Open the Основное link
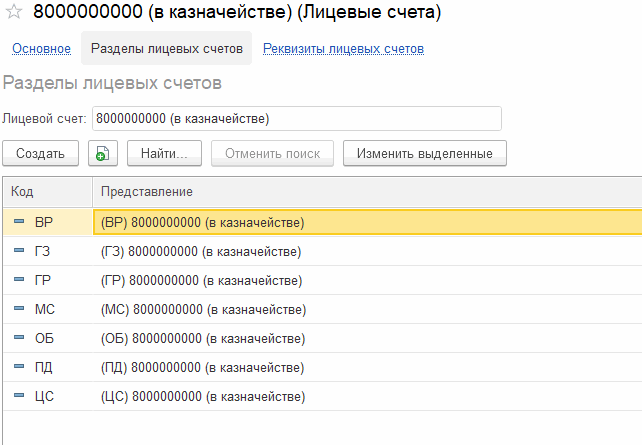Image resolution: width=642 pixels, height=445 pixels. (x=41, y=49)
